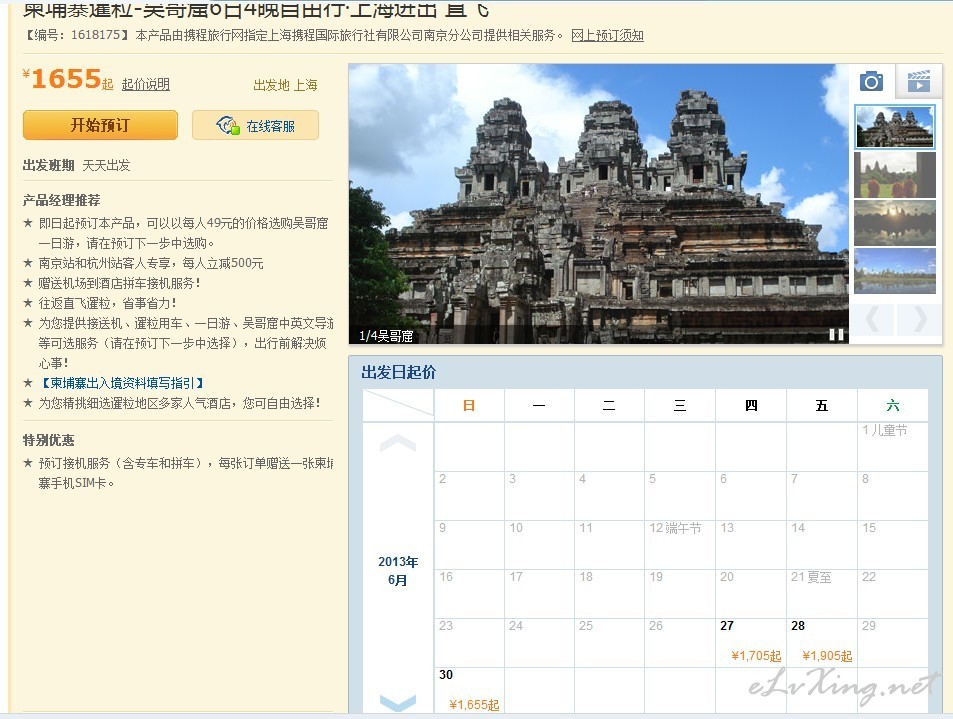Select the first Angkor temple thumbnail
The width and height of the screenshot is (953, 719).
click(895, 127)
